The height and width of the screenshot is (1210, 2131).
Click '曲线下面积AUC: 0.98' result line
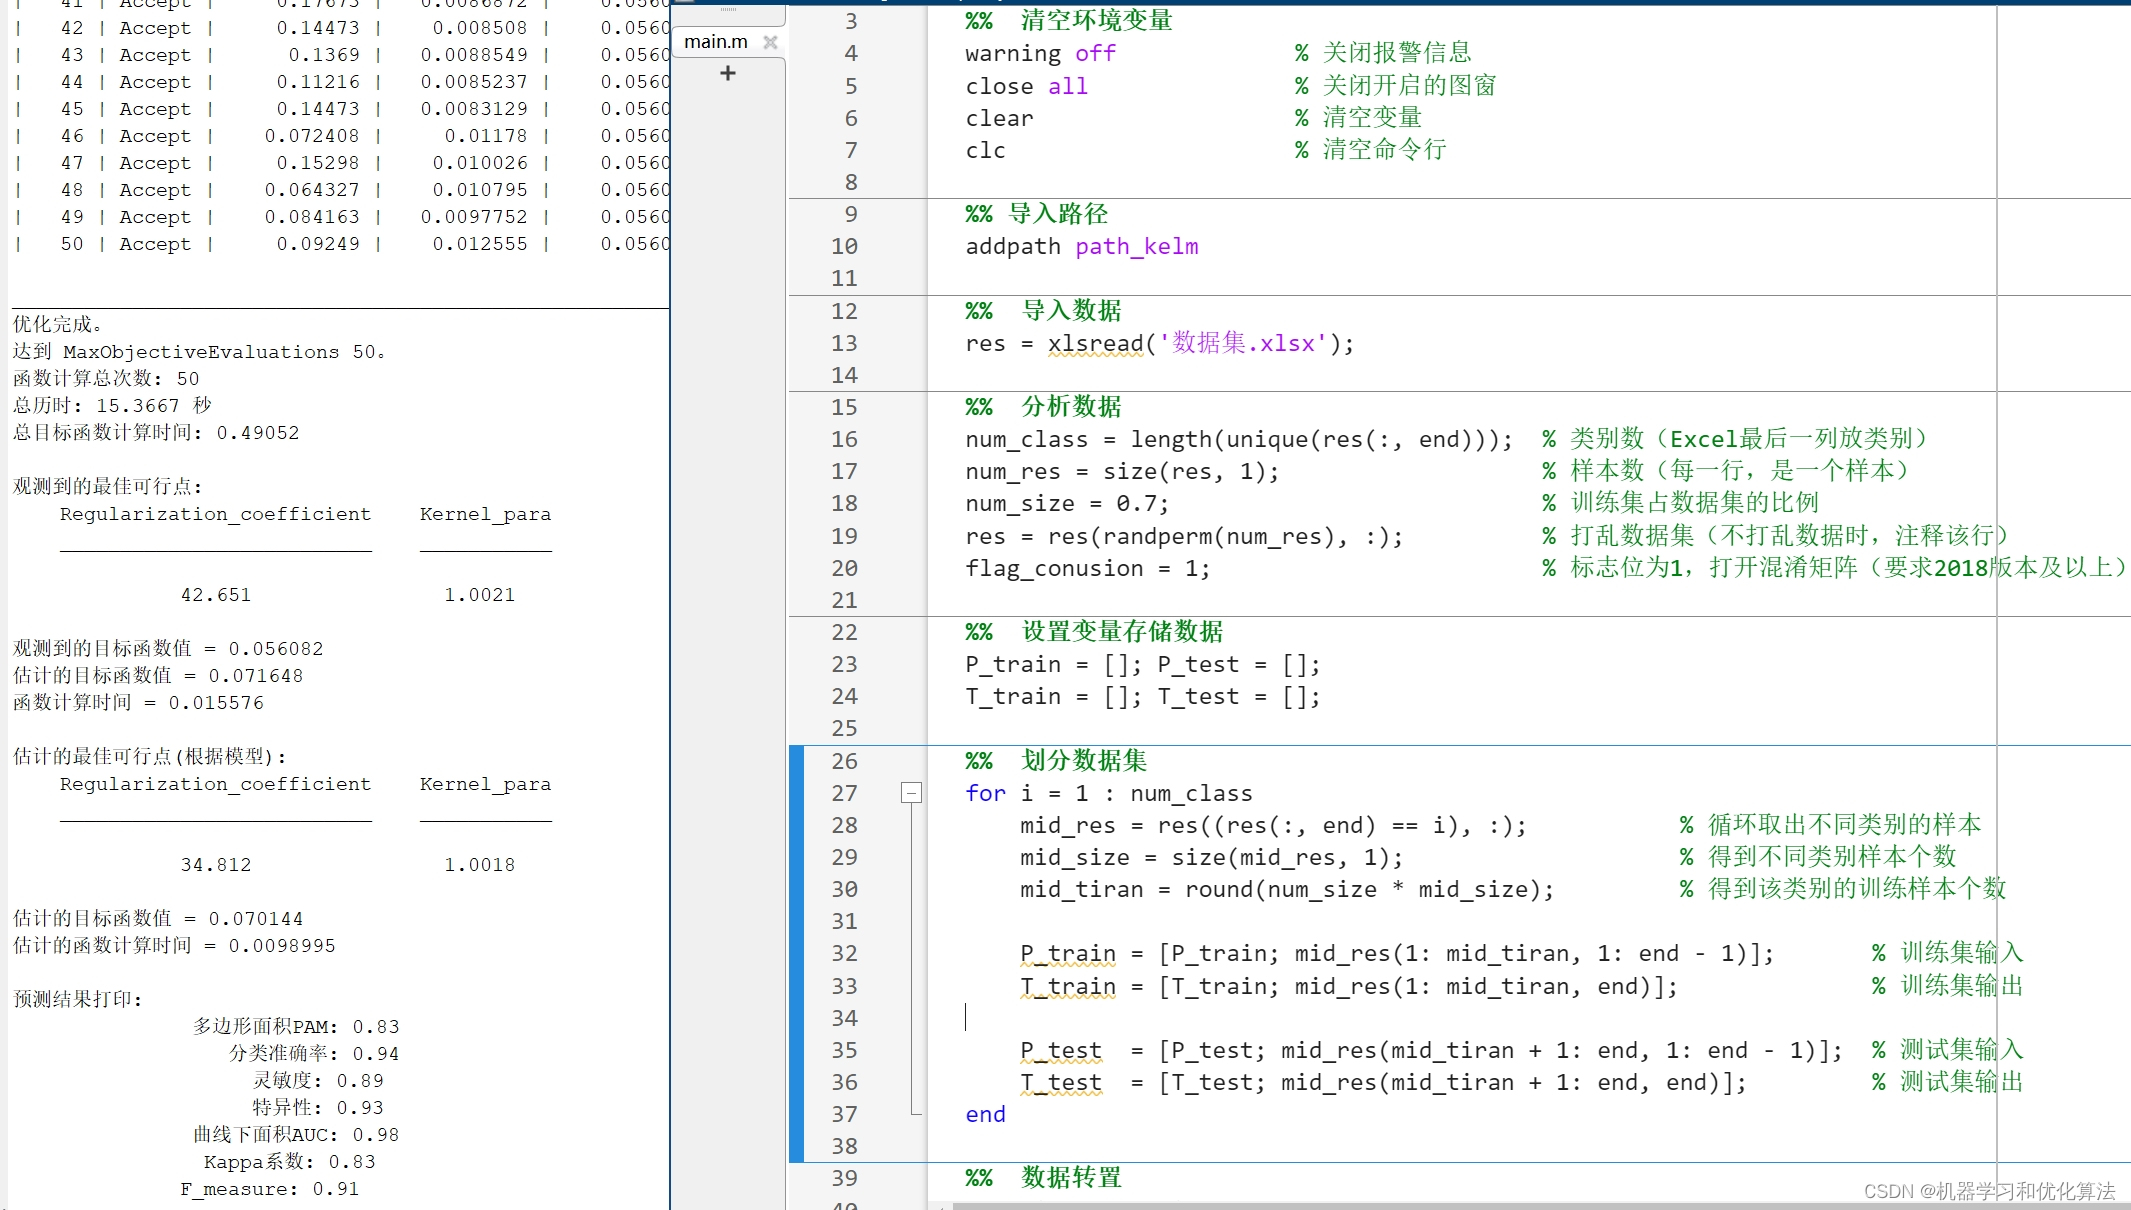(296, 1135)
